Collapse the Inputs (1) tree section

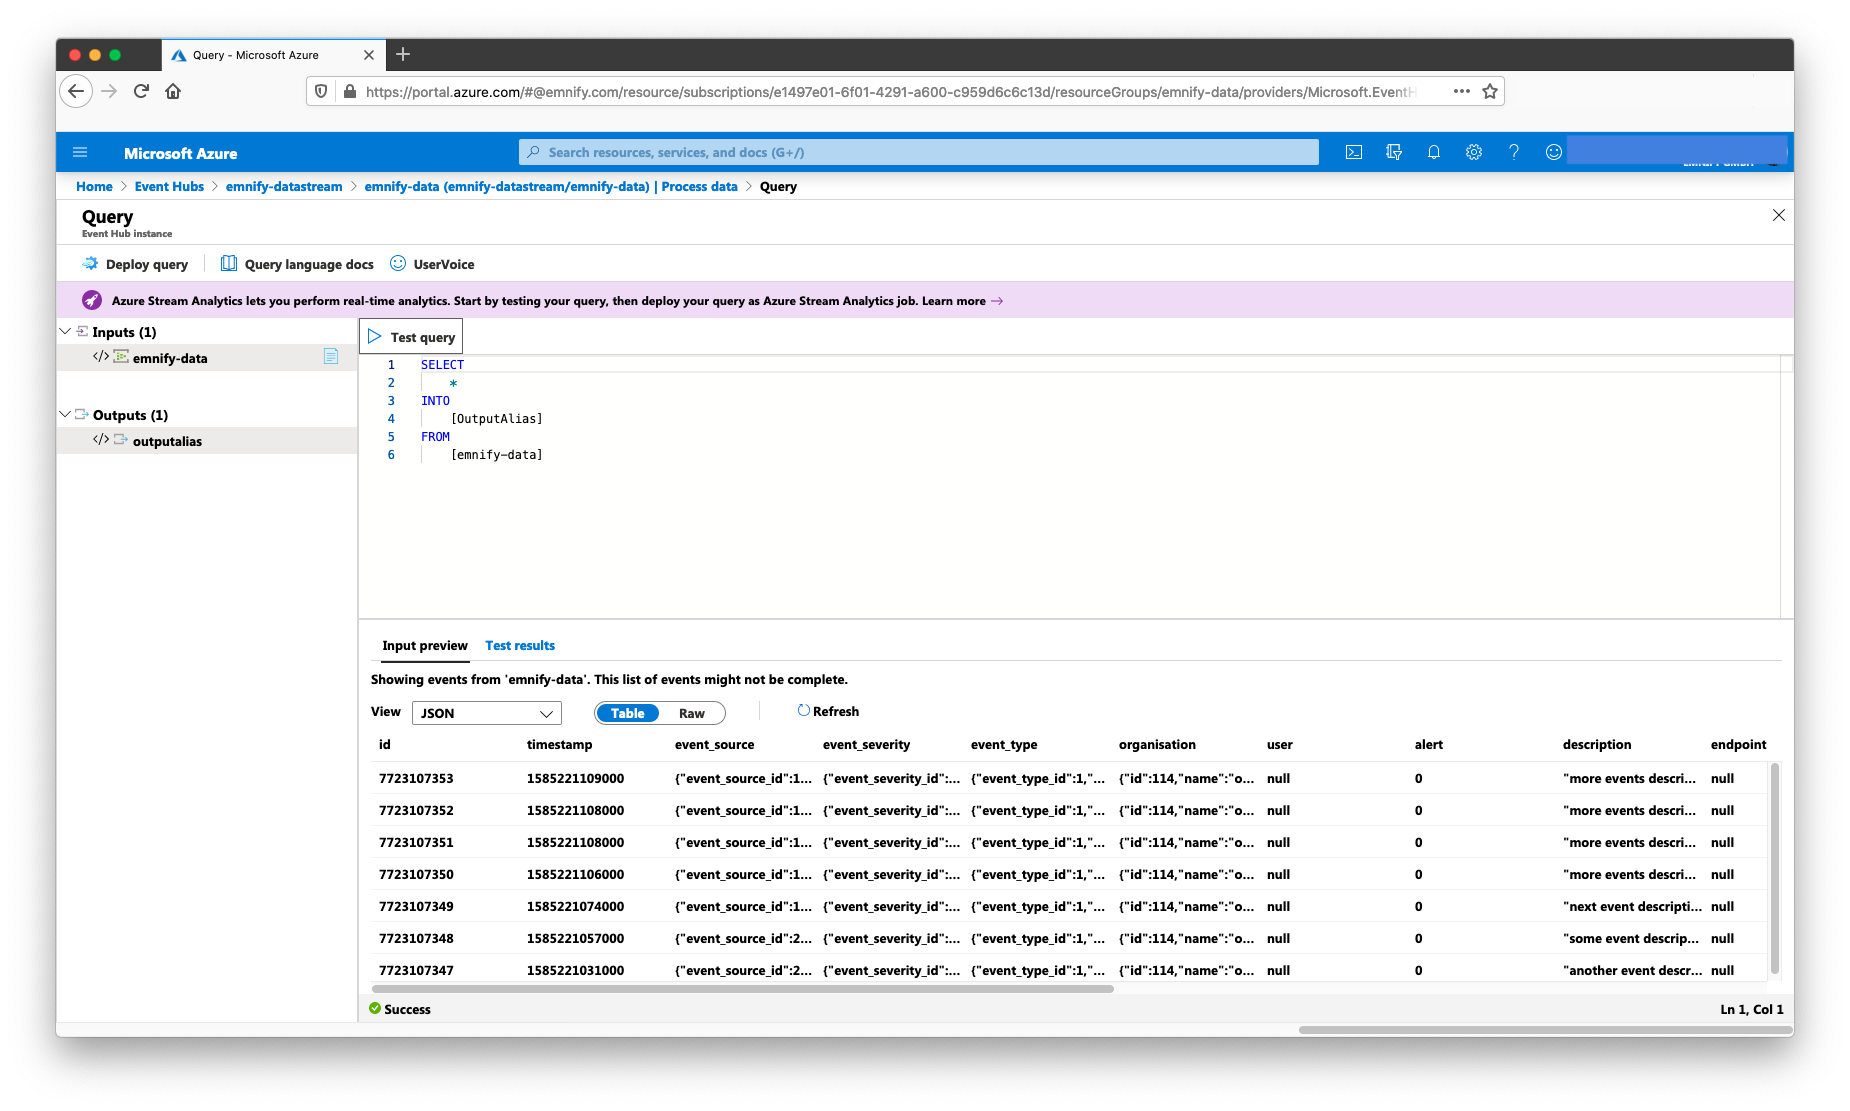pos(65,331)
